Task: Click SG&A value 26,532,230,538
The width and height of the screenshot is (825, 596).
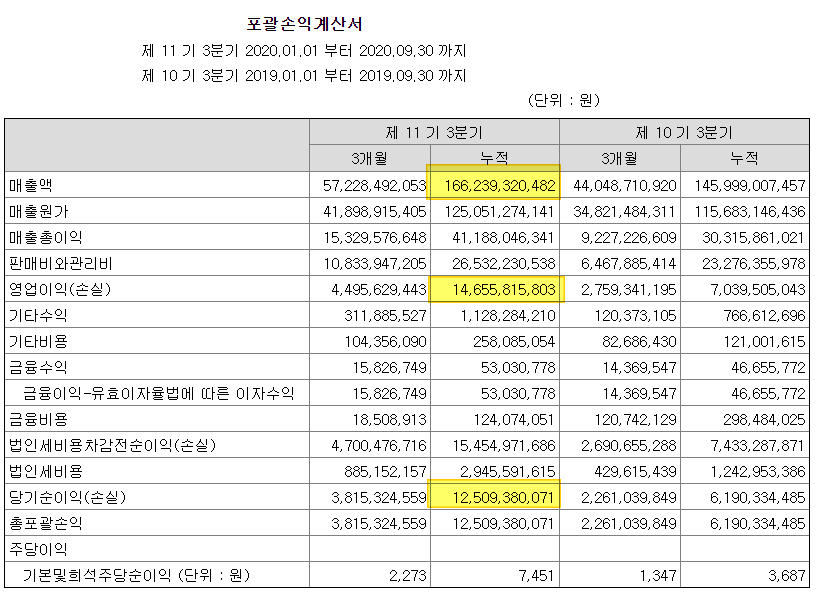Action: click(x=503, y=264)
